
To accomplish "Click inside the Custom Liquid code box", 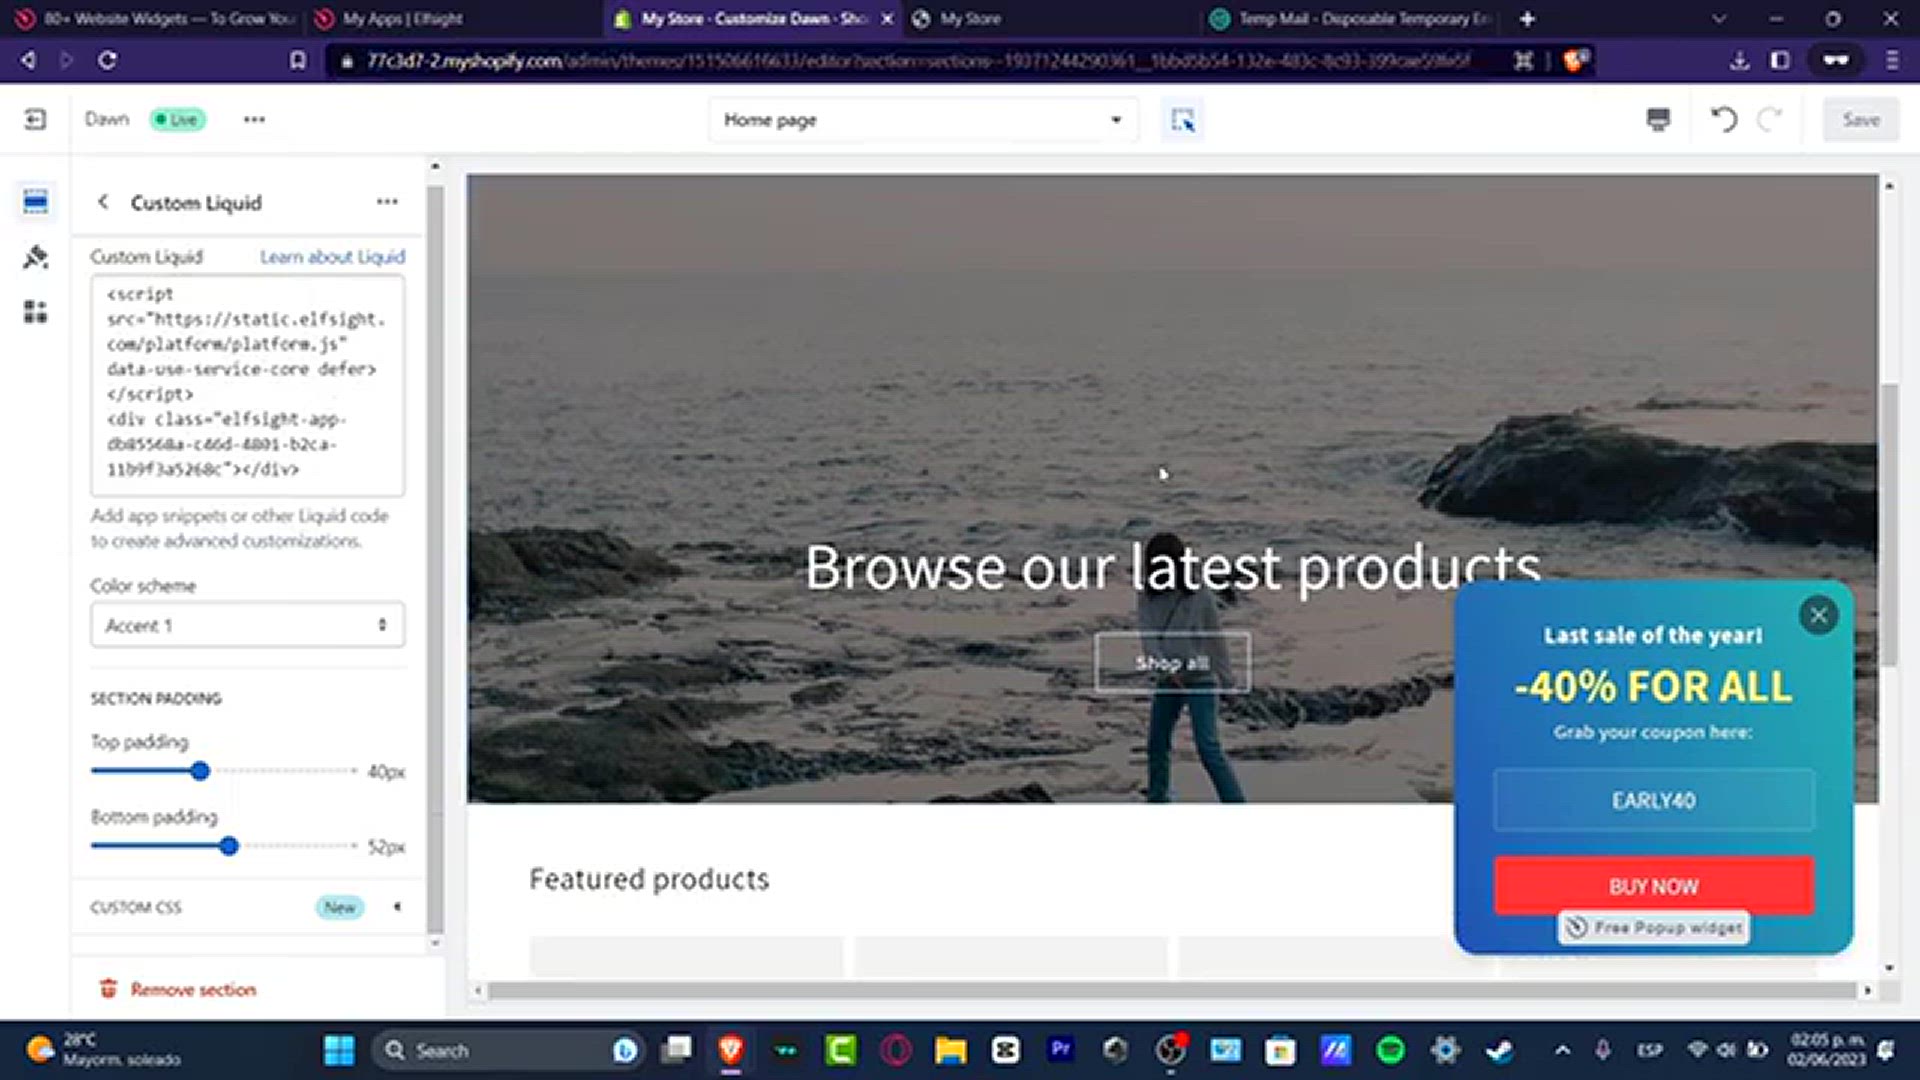I will pyautogui.click(x=248, y=386).
